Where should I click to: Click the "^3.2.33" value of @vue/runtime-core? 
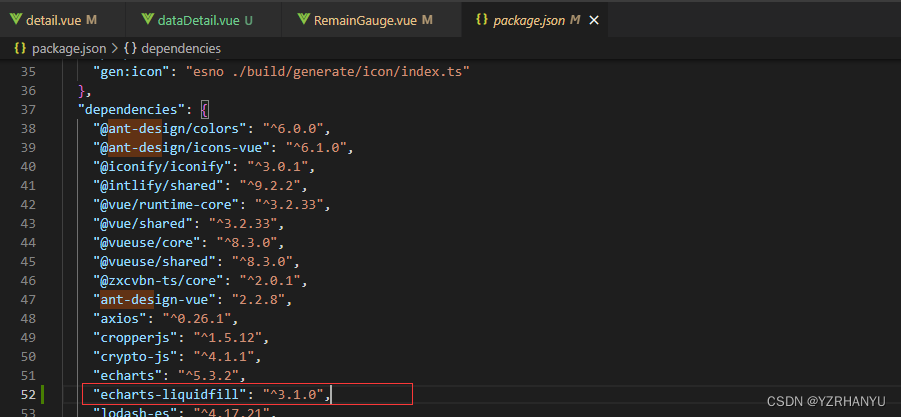(x=291, y=204)
